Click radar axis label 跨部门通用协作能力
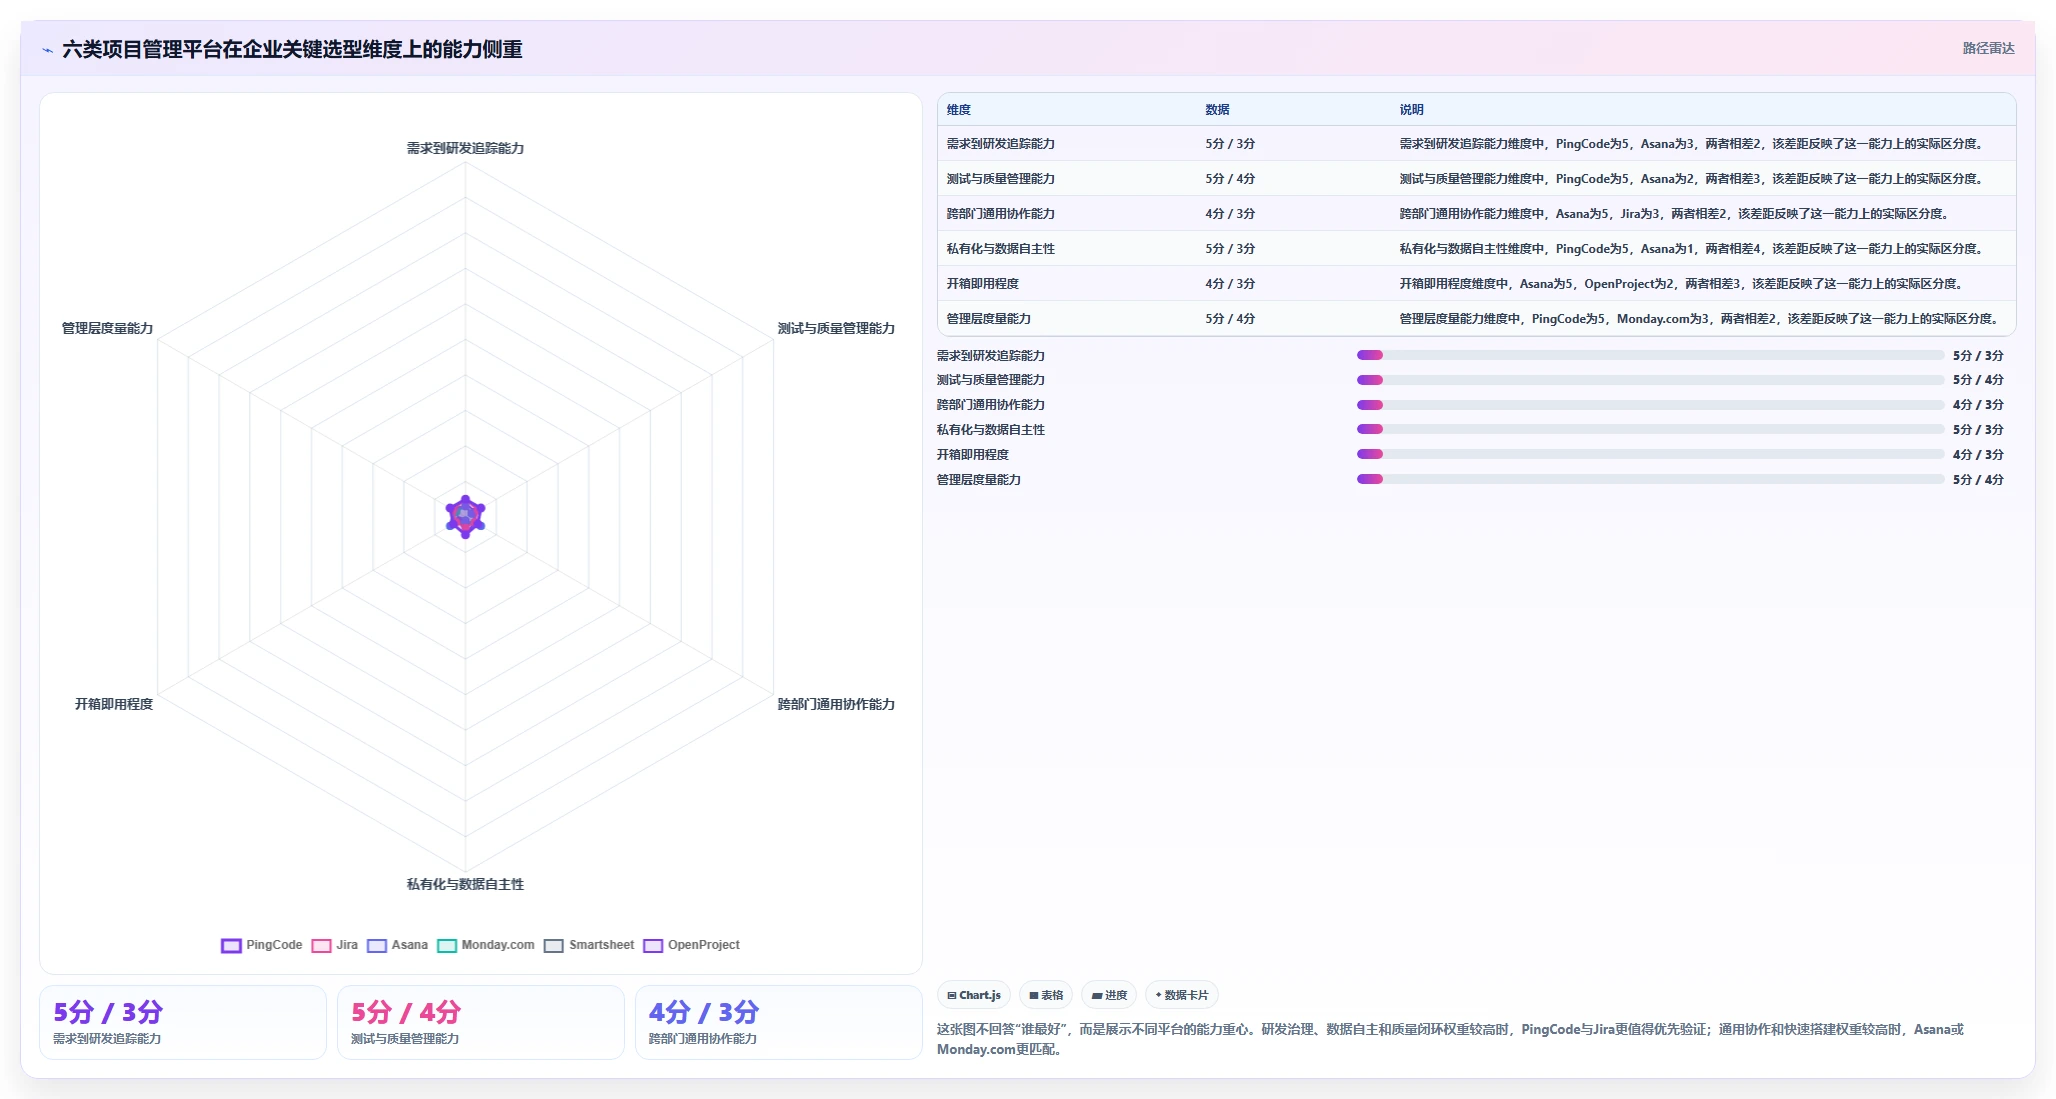2056x1099 pixels. coord(836,704)
